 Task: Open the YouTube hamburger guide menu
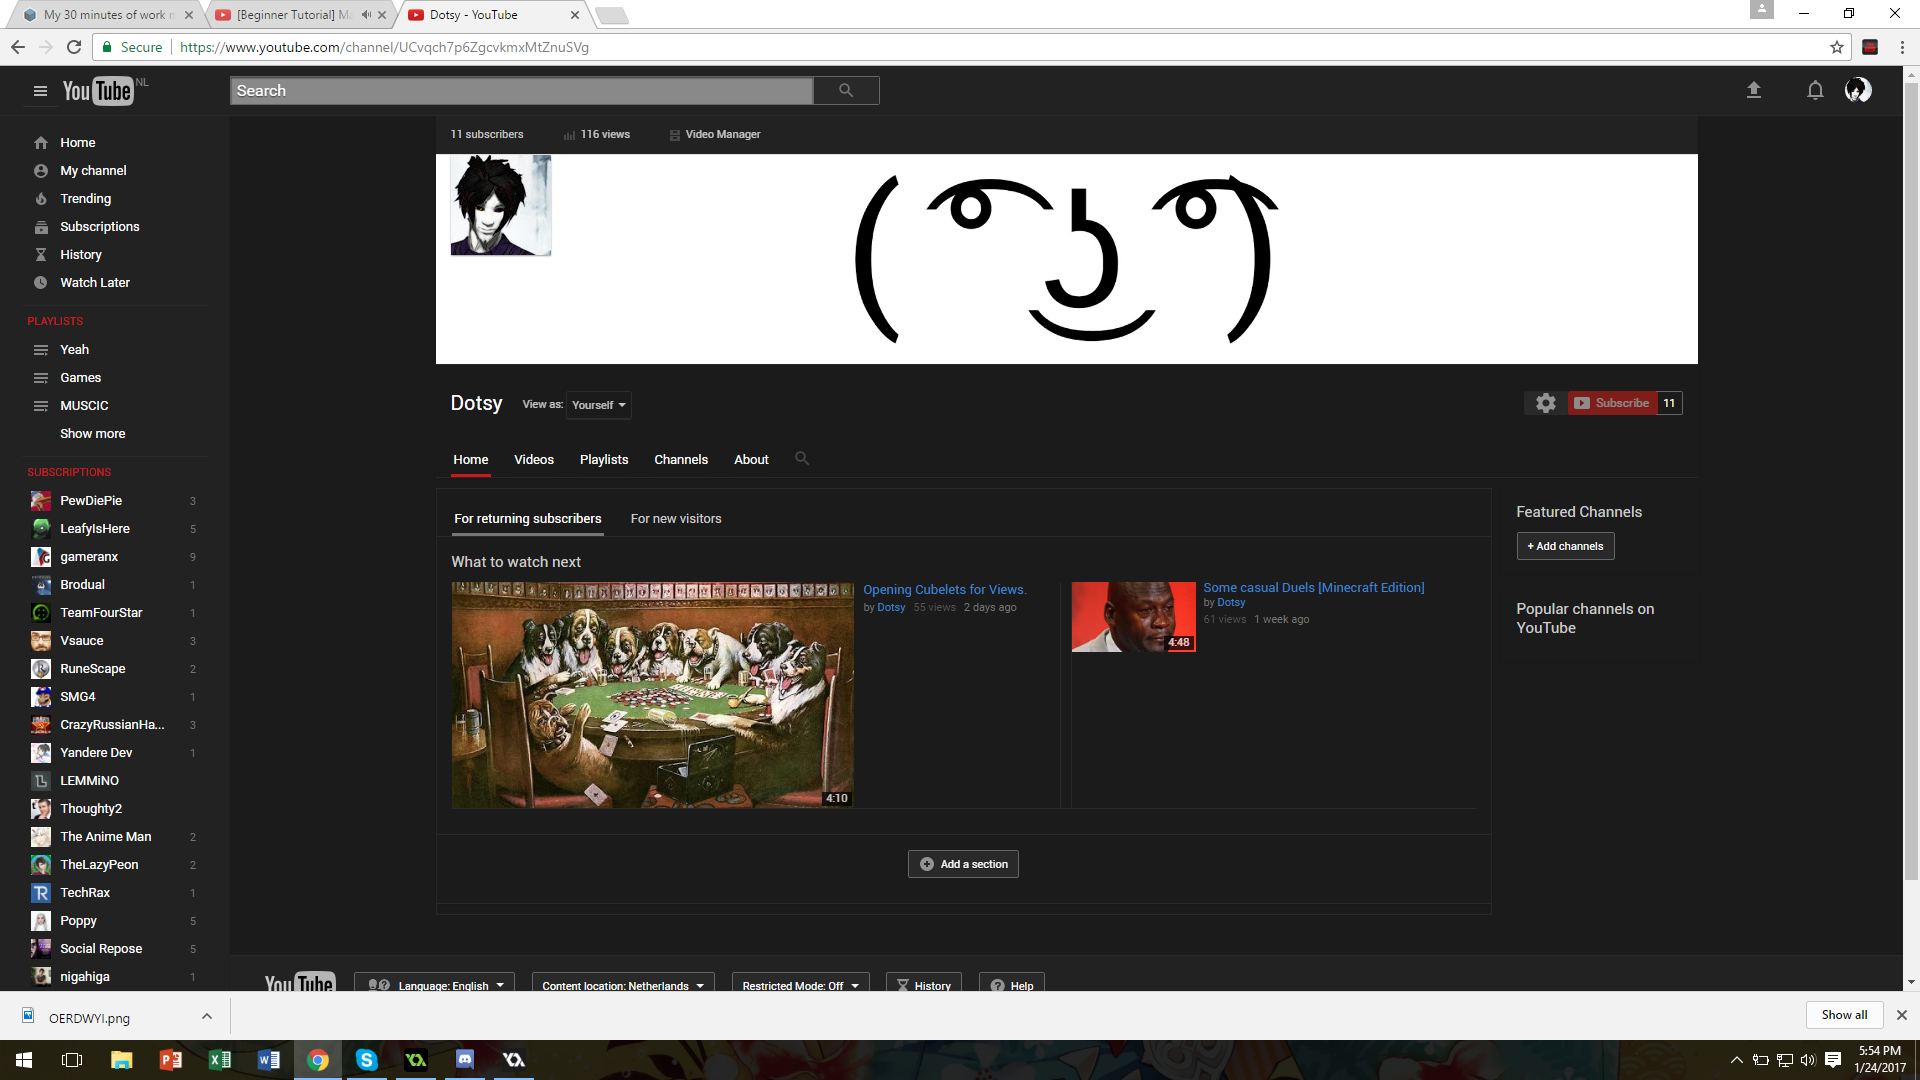40,91
